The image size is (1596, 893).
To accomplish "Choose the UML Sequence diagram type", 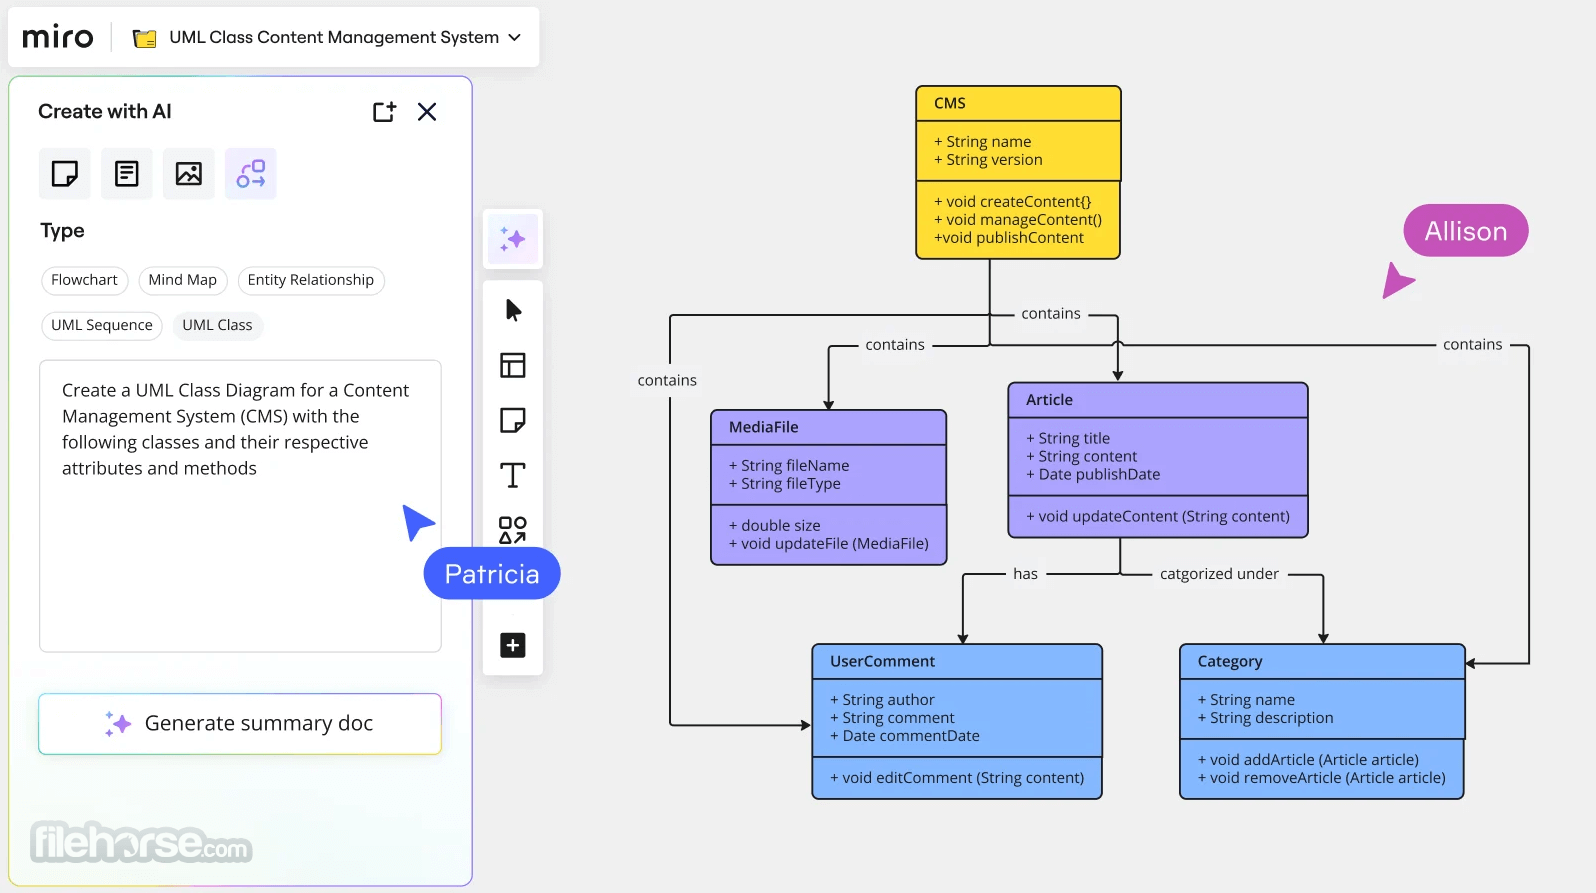I will click(102, 325).
